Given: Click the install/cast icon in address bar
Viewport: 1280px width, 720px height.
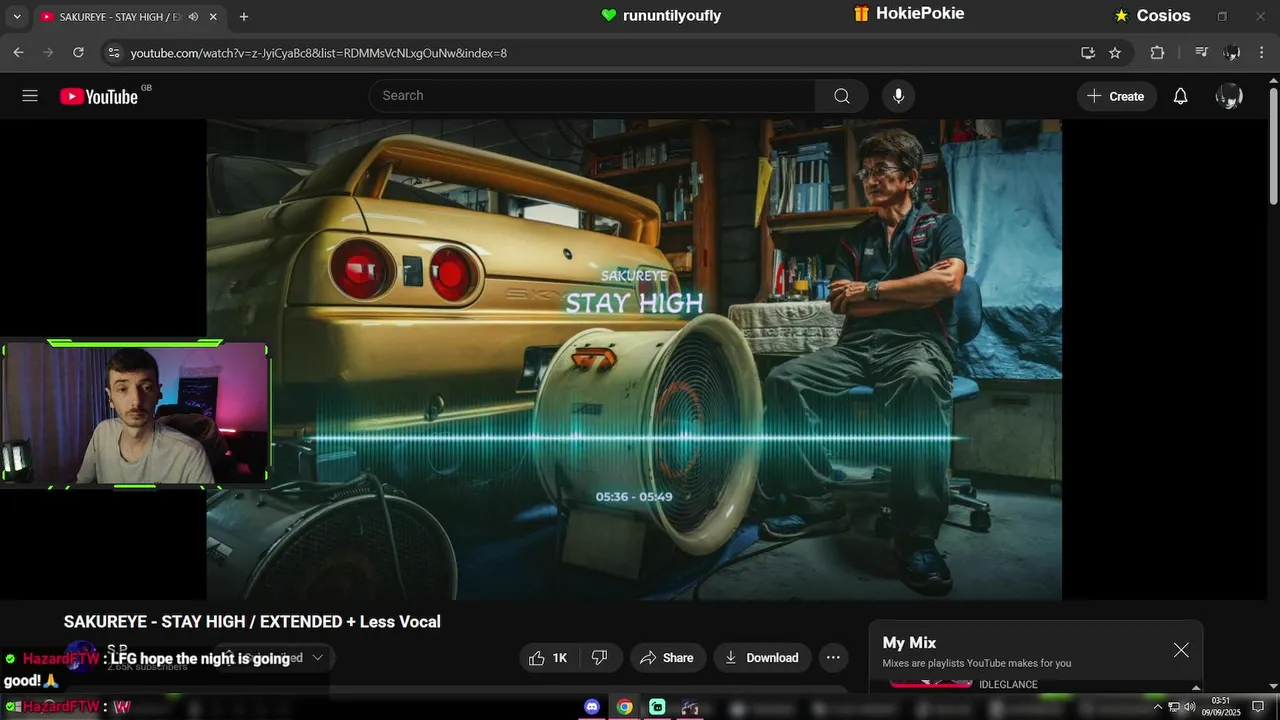Looking at the screenshot, I should click(1088, 53).
